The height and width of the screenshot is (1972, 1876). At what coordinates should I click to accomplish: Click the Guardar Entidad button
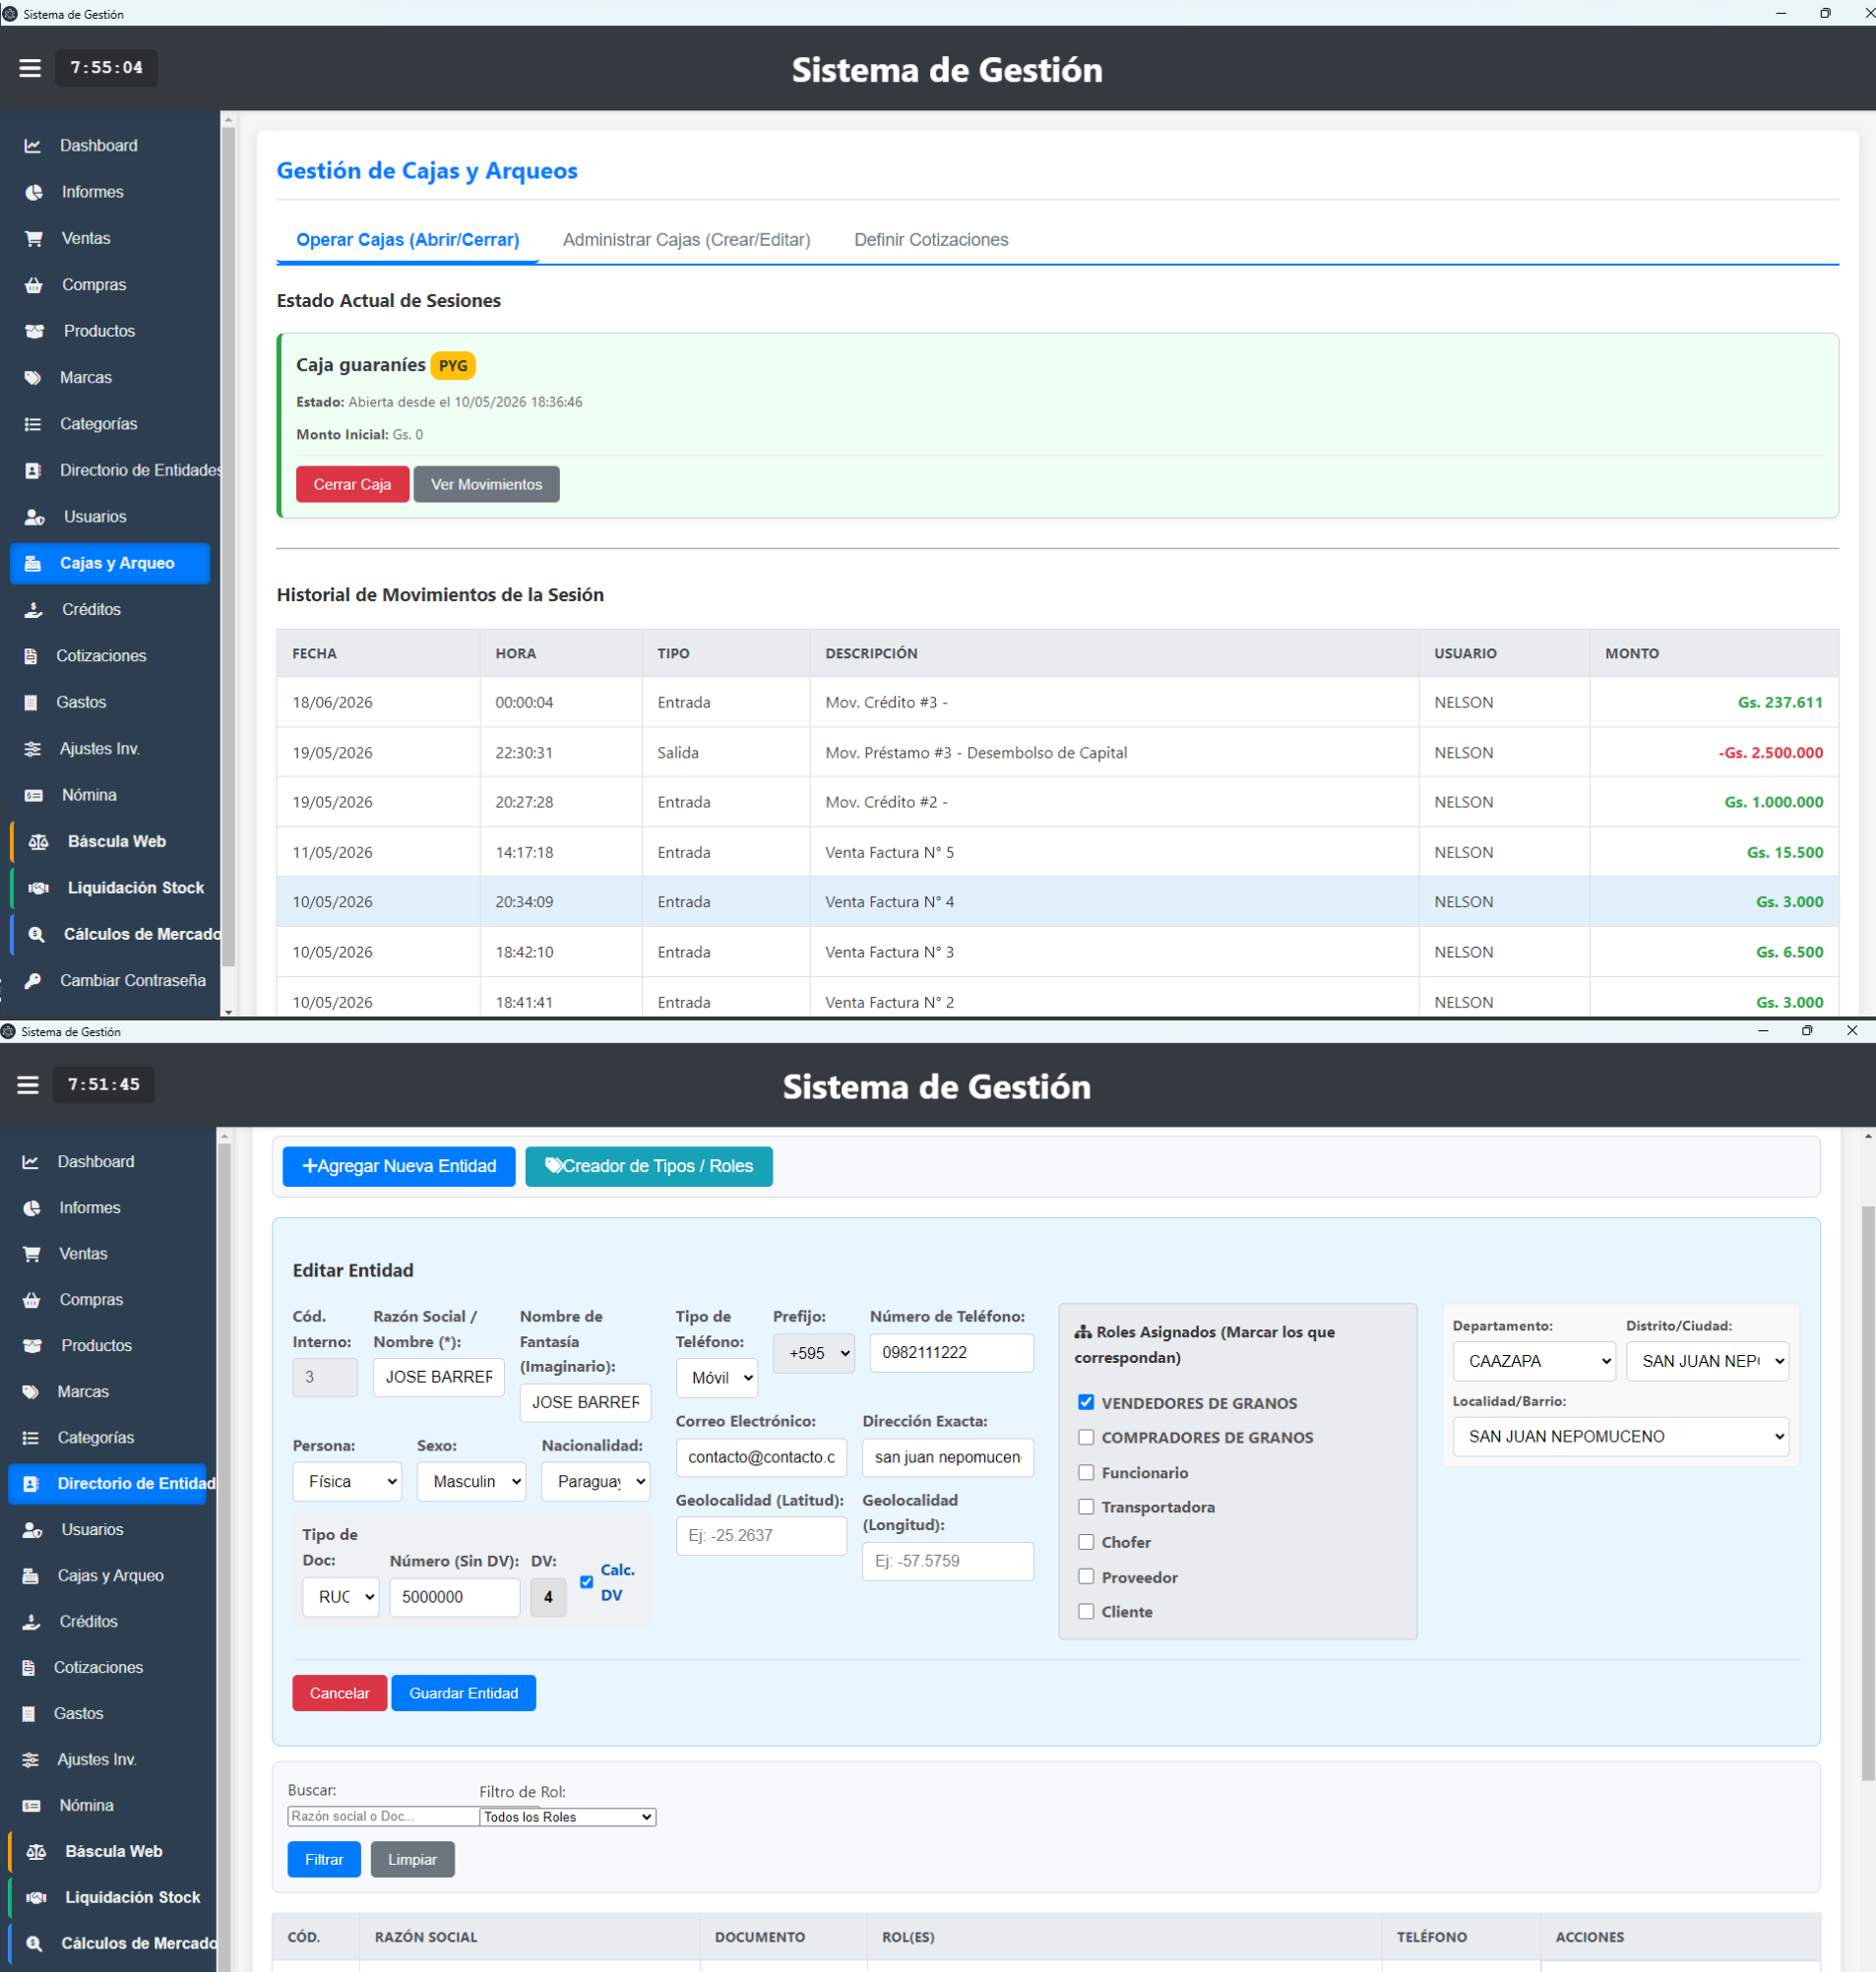(x=464, y=1693)
